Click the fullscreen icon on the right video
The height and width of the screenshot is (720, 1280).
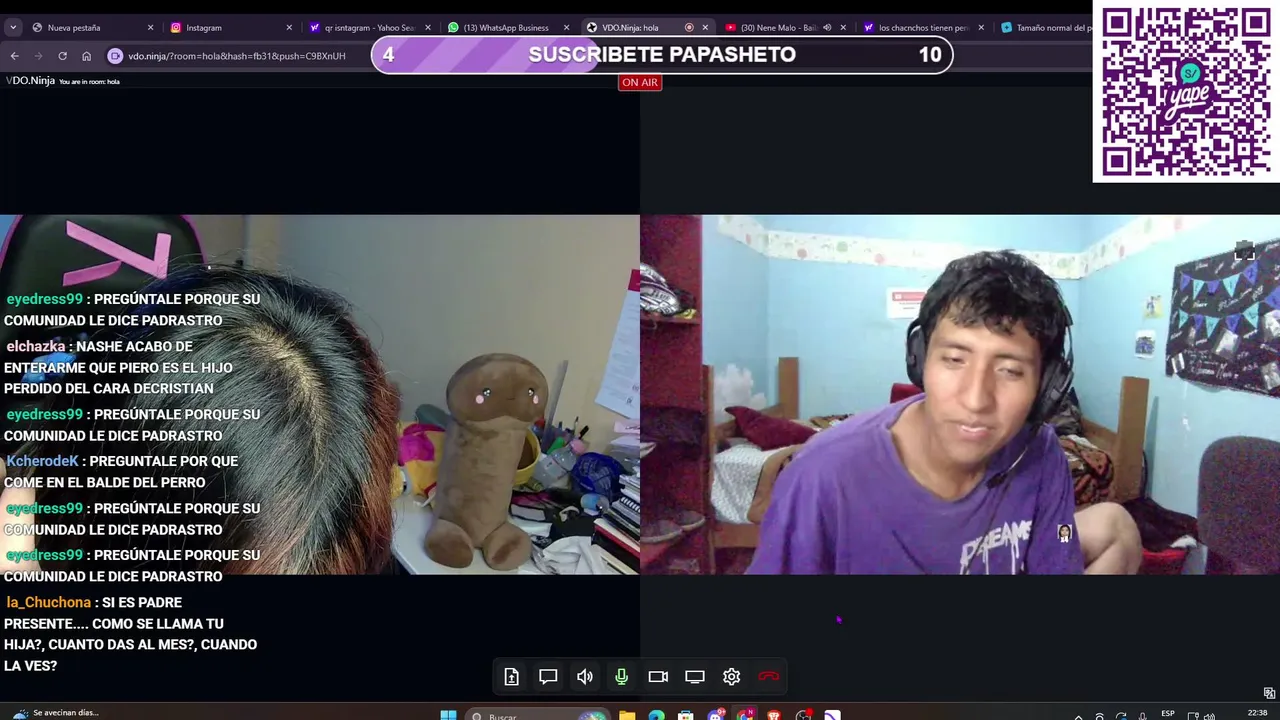(x=1244, y=251)
